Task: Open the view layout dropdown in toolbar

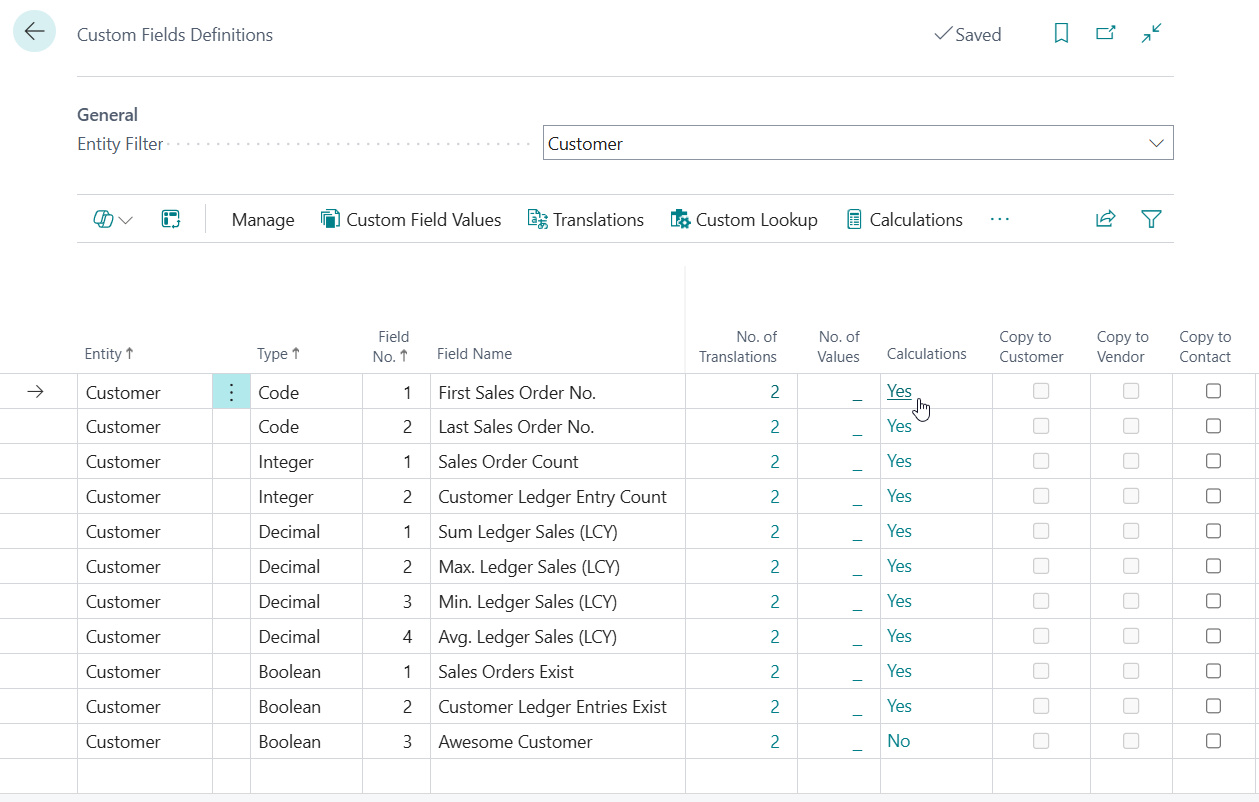Action: point(113,219)
